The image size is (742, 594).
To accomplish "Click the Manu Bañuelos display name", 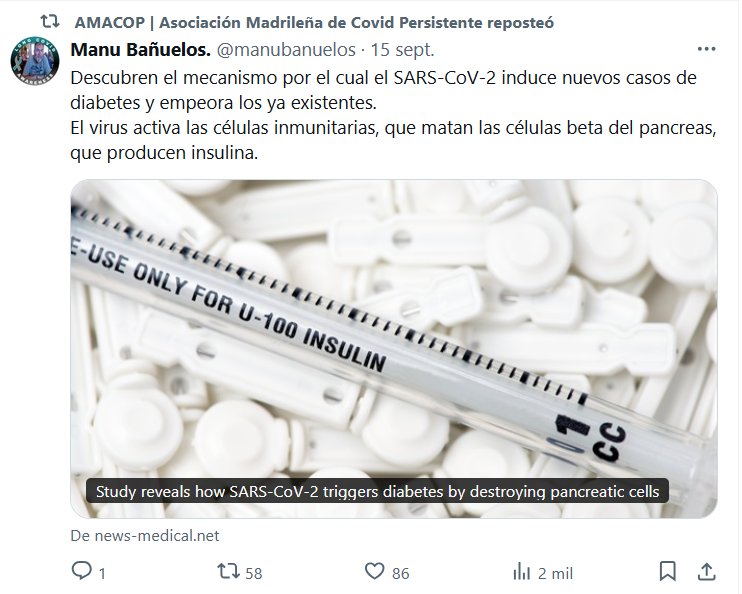I will tap(141, 50).
